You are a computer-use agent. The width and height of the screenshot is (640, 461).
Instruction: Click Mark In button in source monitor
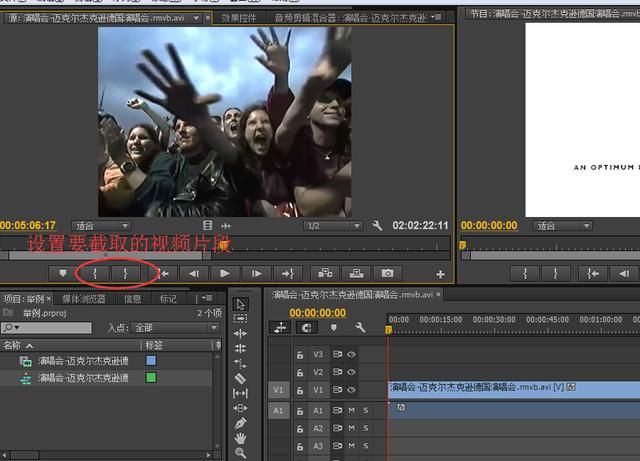95,273
